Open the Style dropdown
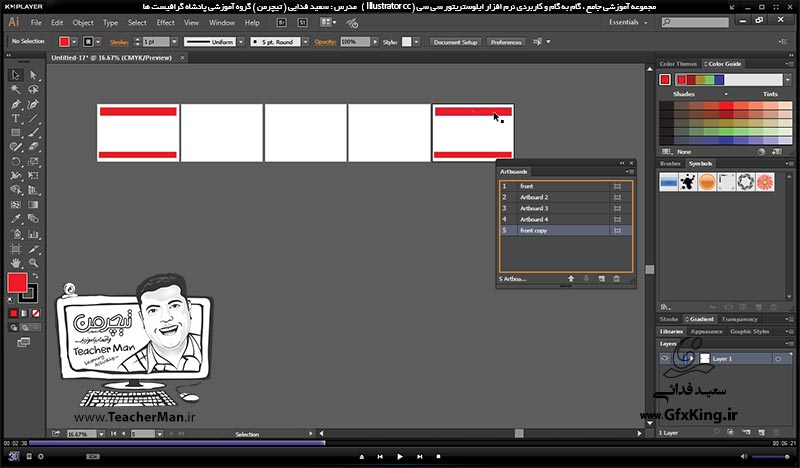 (x=417, y=42)
